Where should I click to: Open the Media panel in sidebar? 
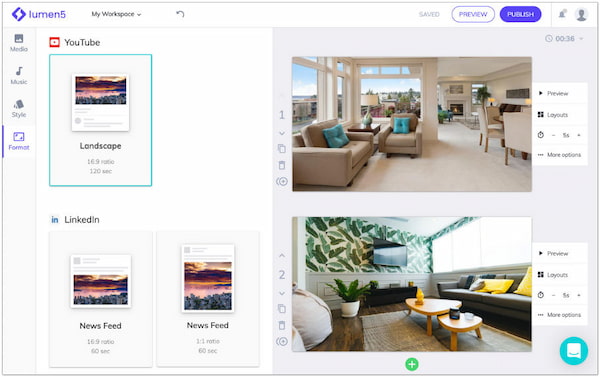click(x=19, y=43)
